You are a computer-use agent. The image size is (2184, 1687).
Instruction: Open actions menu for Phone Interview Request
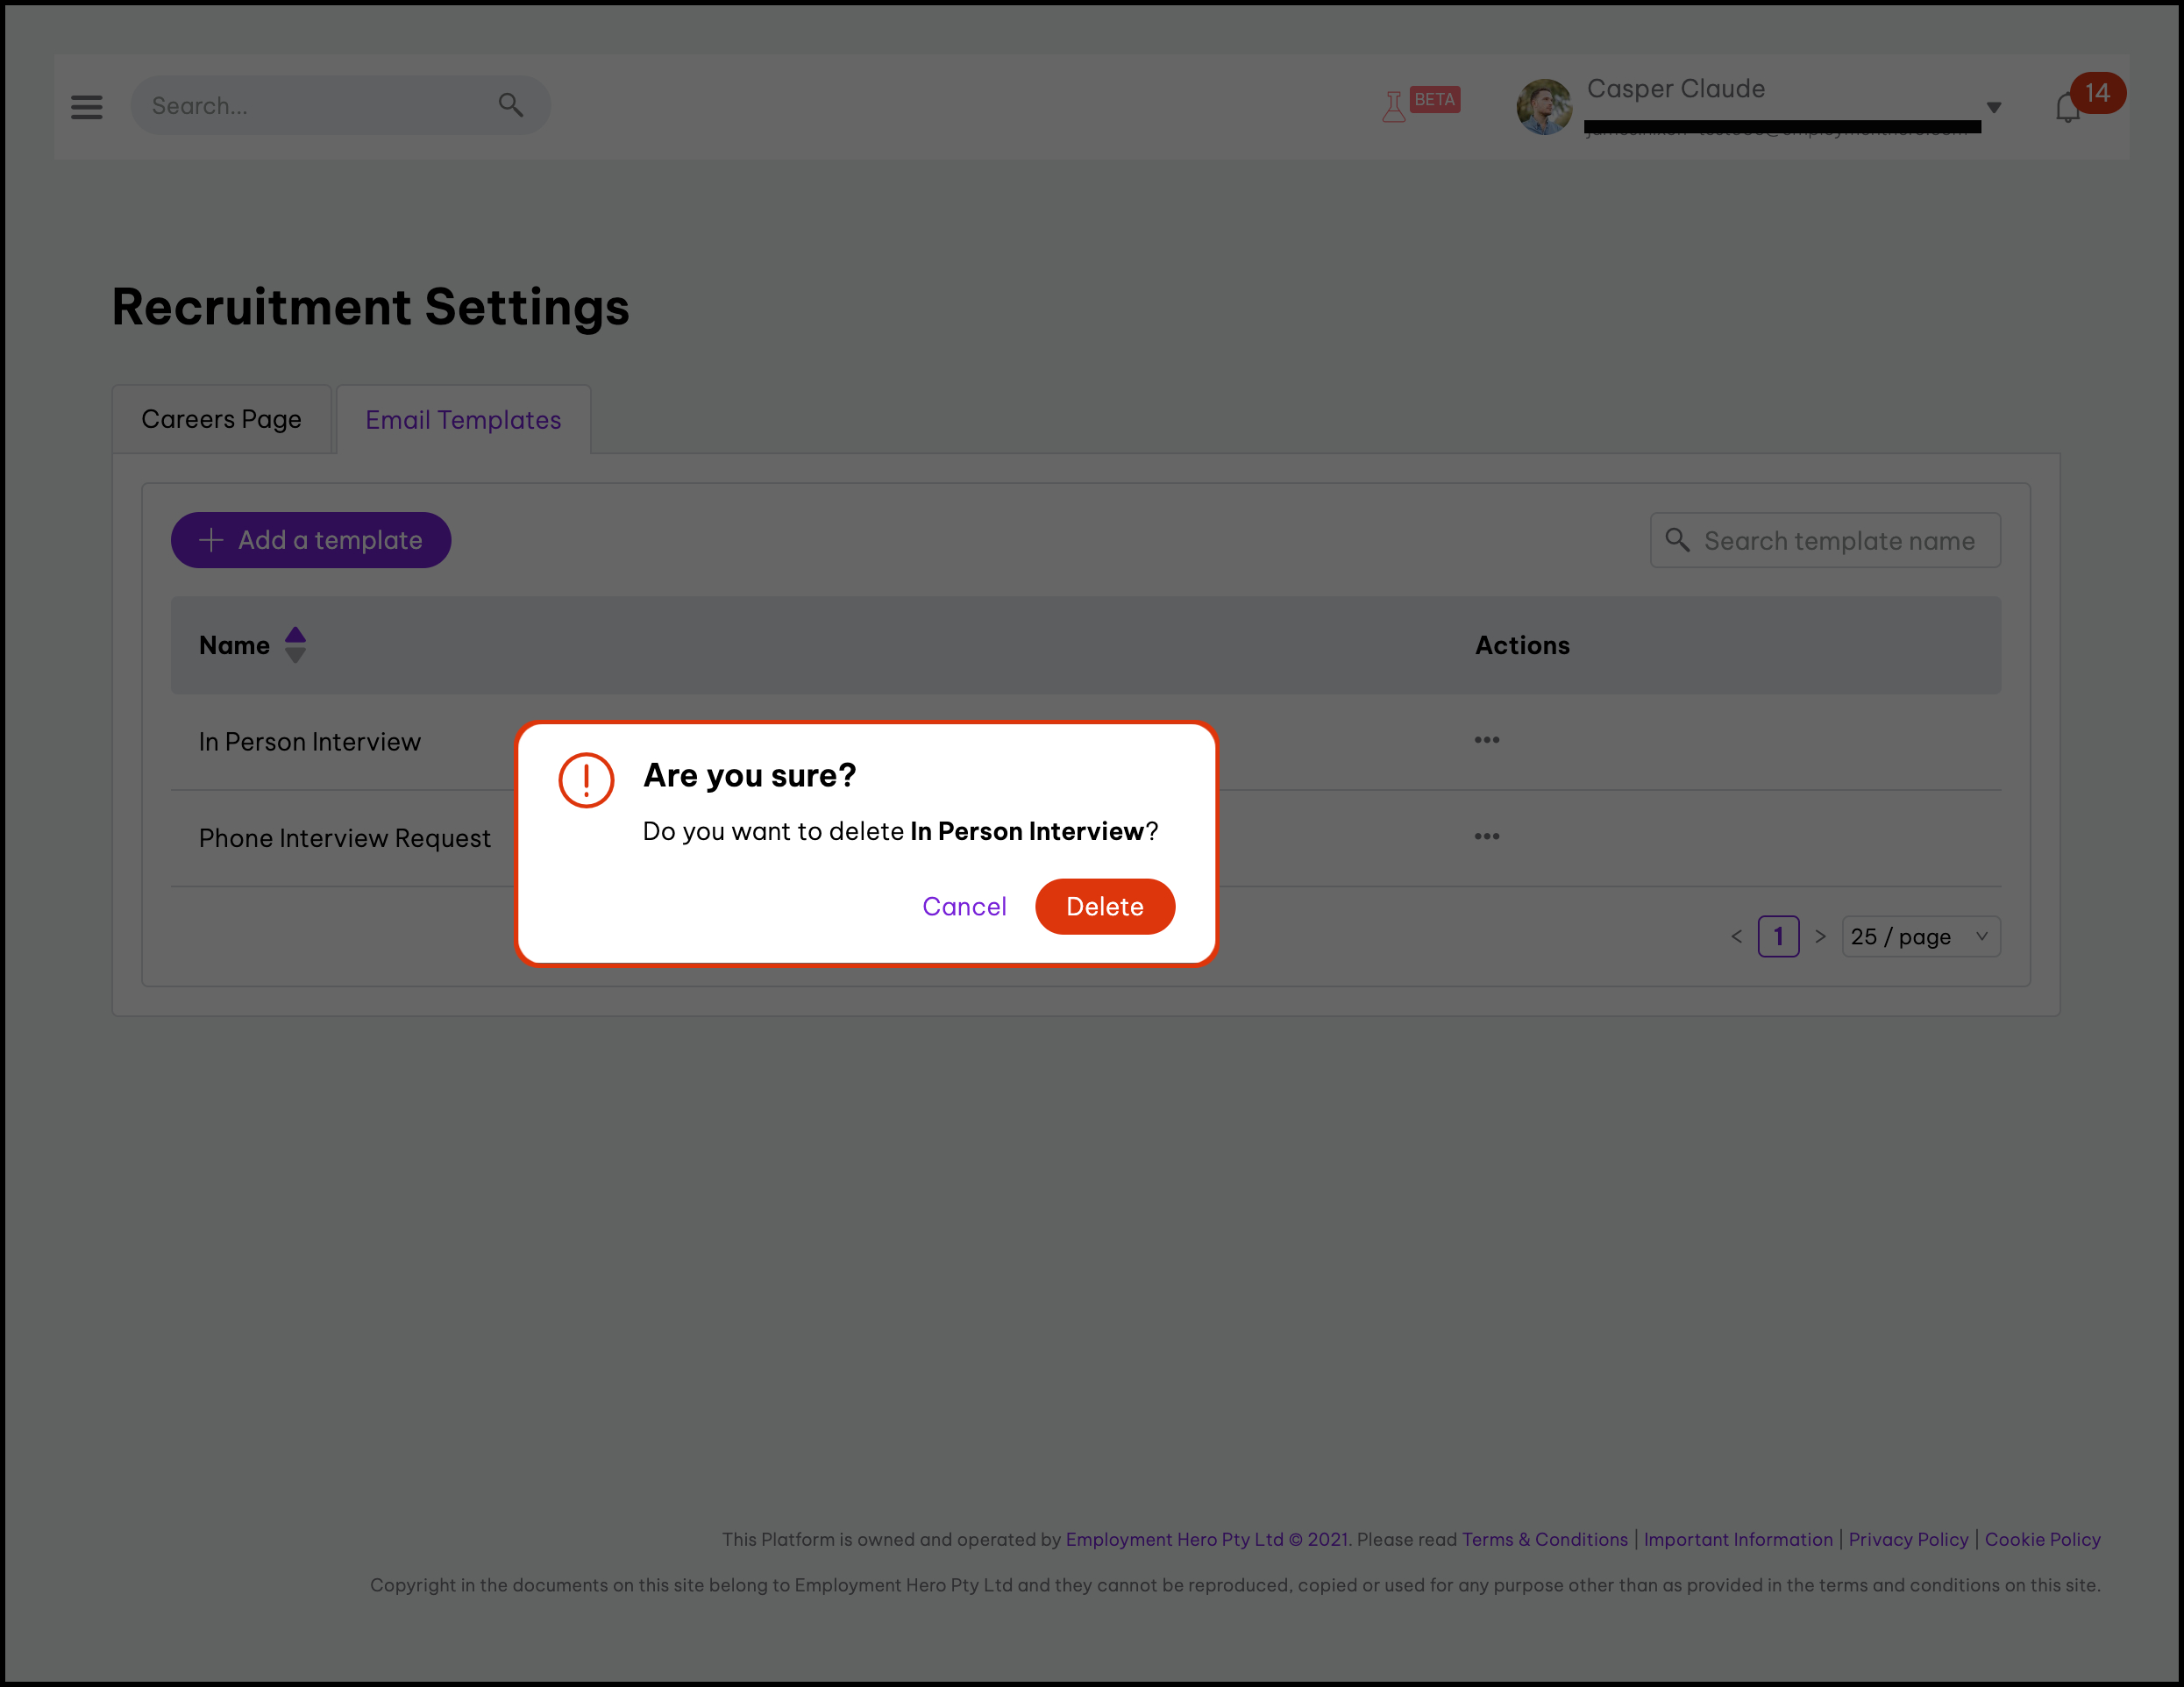point(1486,836)
